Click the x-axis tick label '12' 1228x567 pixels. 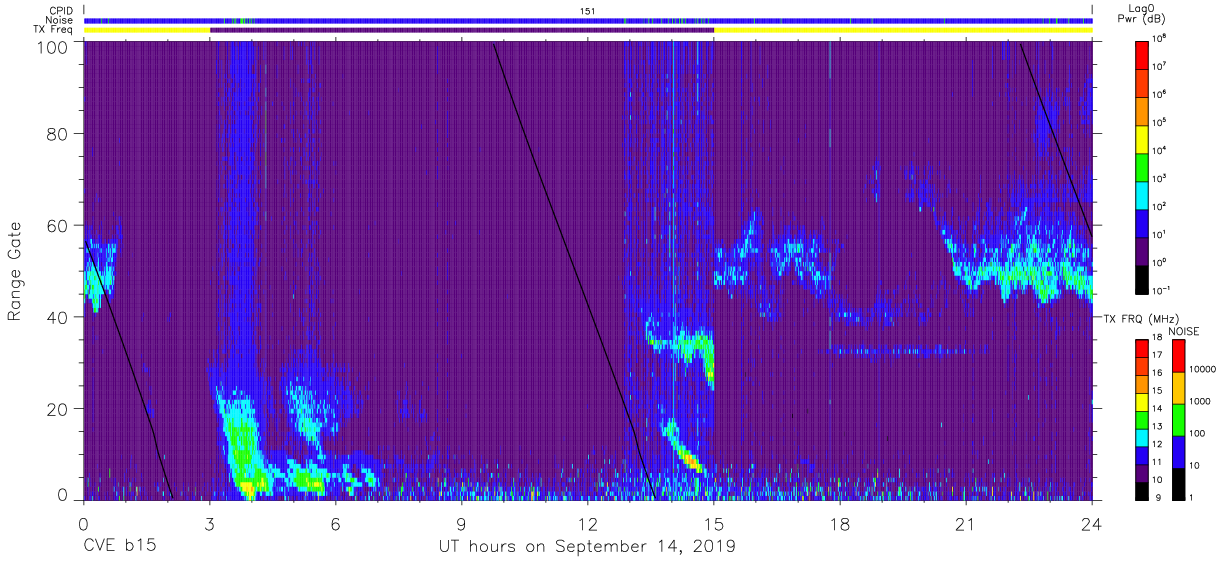tap(587, 523)
